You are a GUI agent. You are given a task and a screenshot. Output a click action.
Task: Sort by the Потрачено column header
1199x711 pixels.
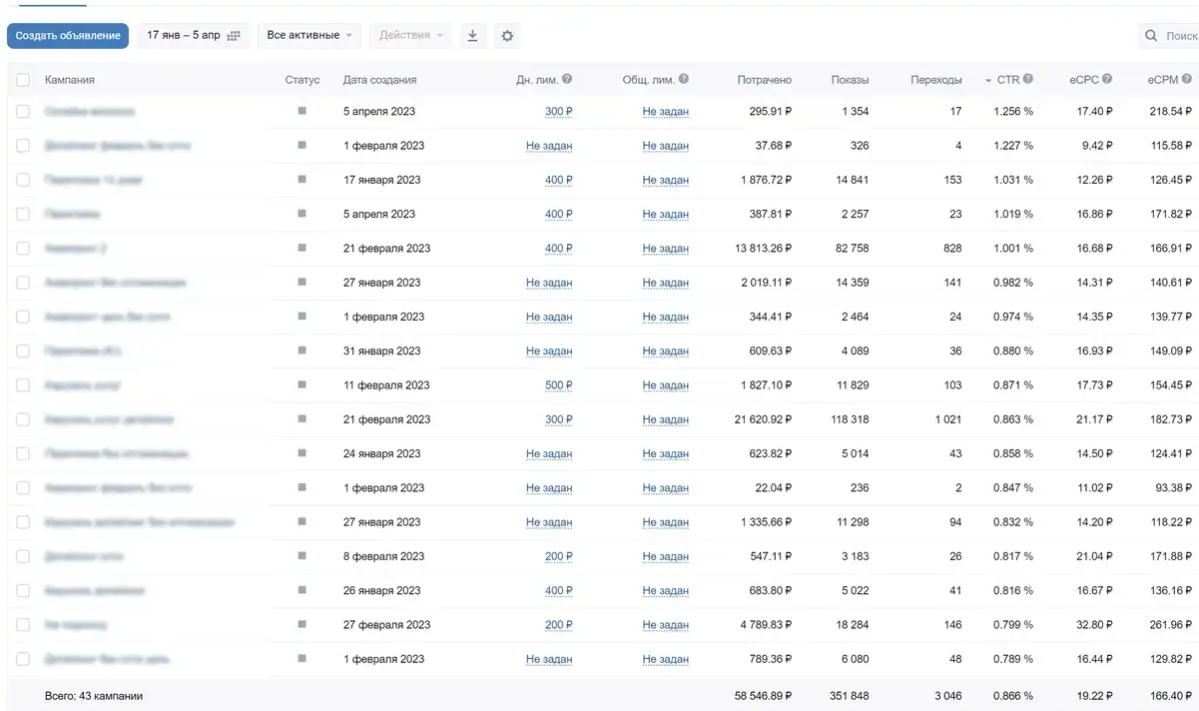[x=764, y=80]
